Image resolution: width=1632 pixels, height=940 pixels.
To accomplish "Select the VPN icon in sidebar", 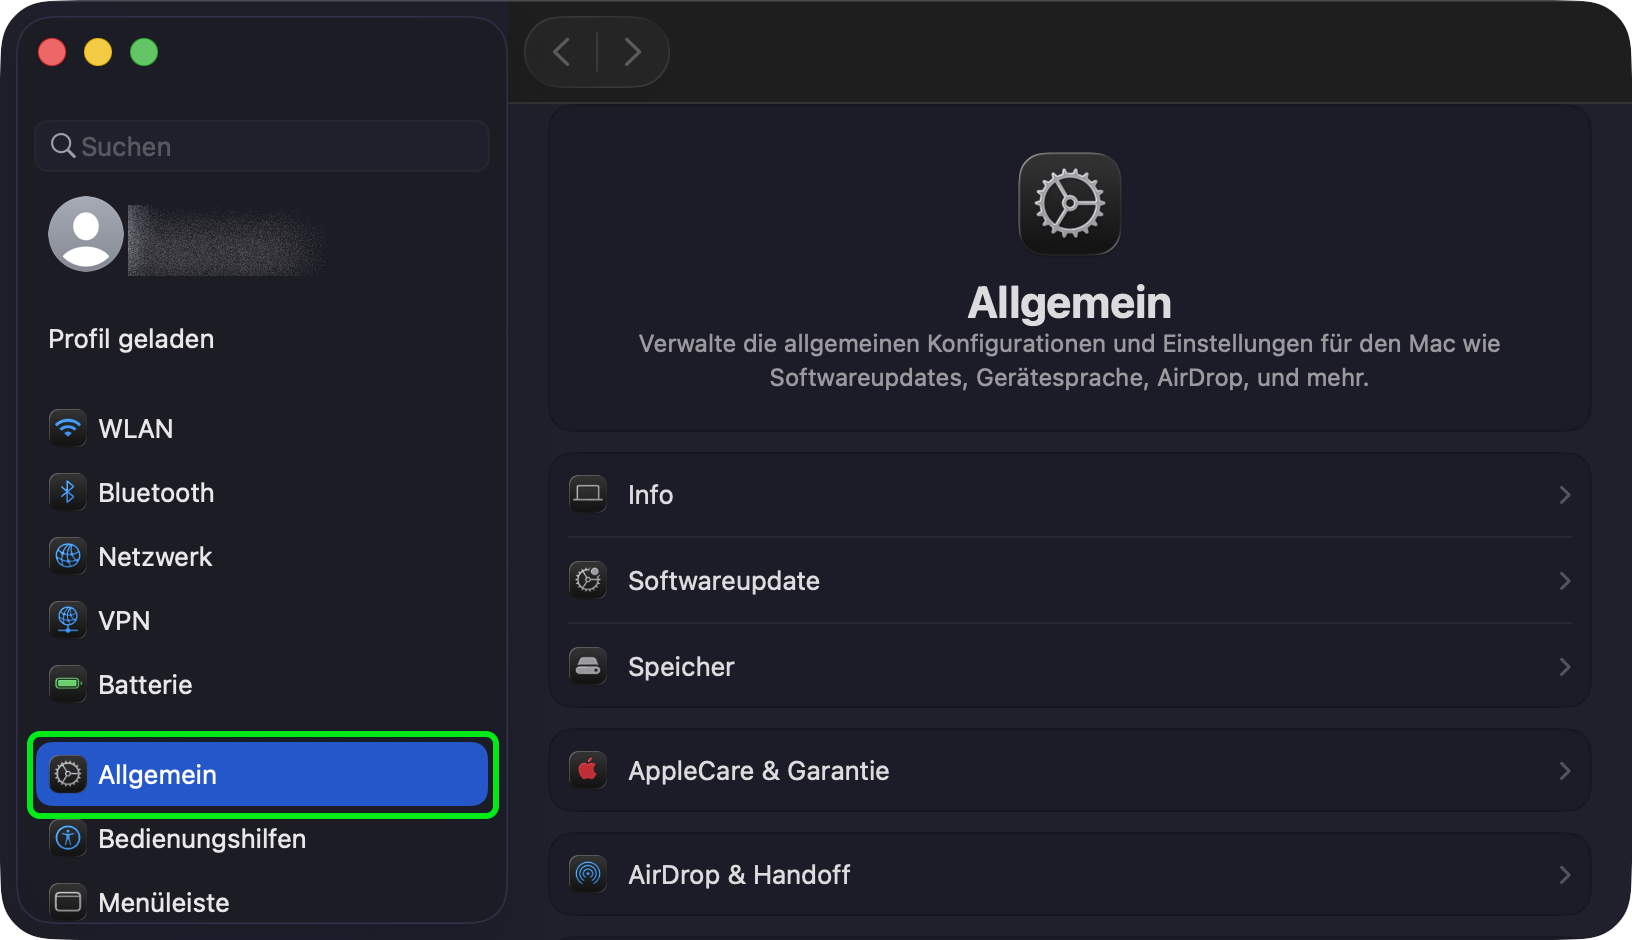I will [x=68, y=620].
